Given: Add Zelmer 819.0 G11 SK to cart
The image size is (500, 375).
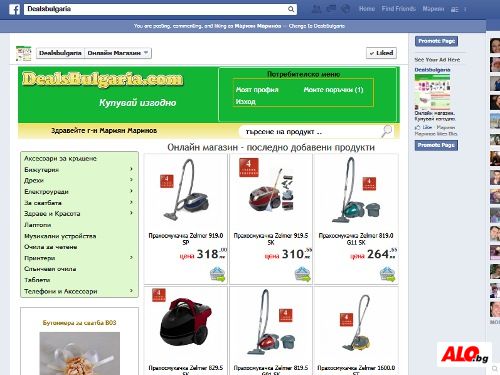Looking at the screenshot, I should click(x=388, y=274).
